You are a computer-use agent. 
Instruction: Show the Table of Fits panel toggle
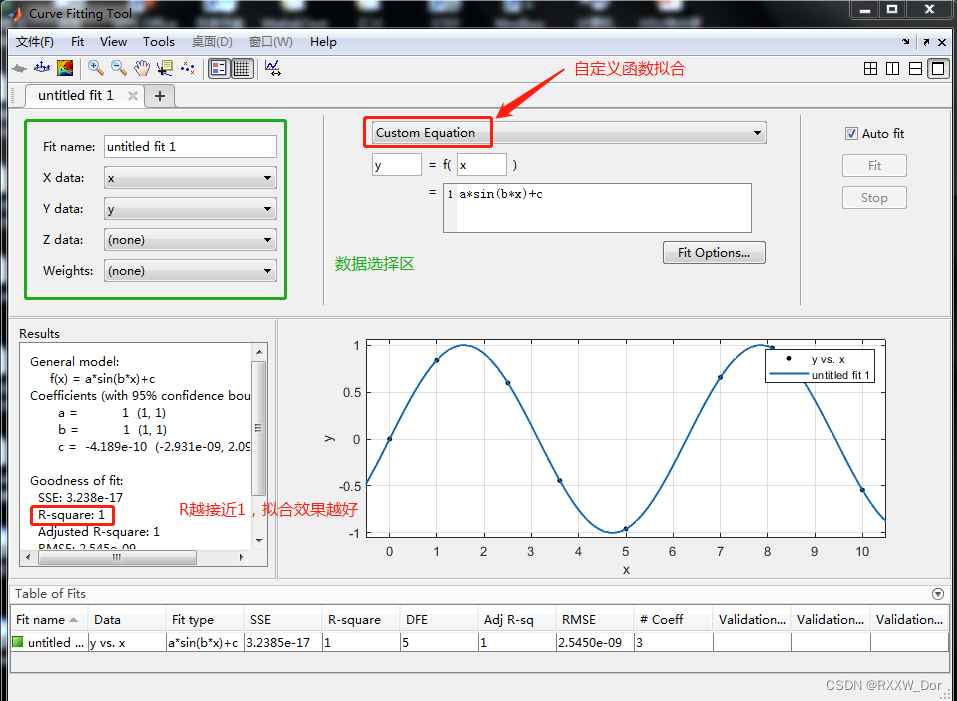pos(938,593)
